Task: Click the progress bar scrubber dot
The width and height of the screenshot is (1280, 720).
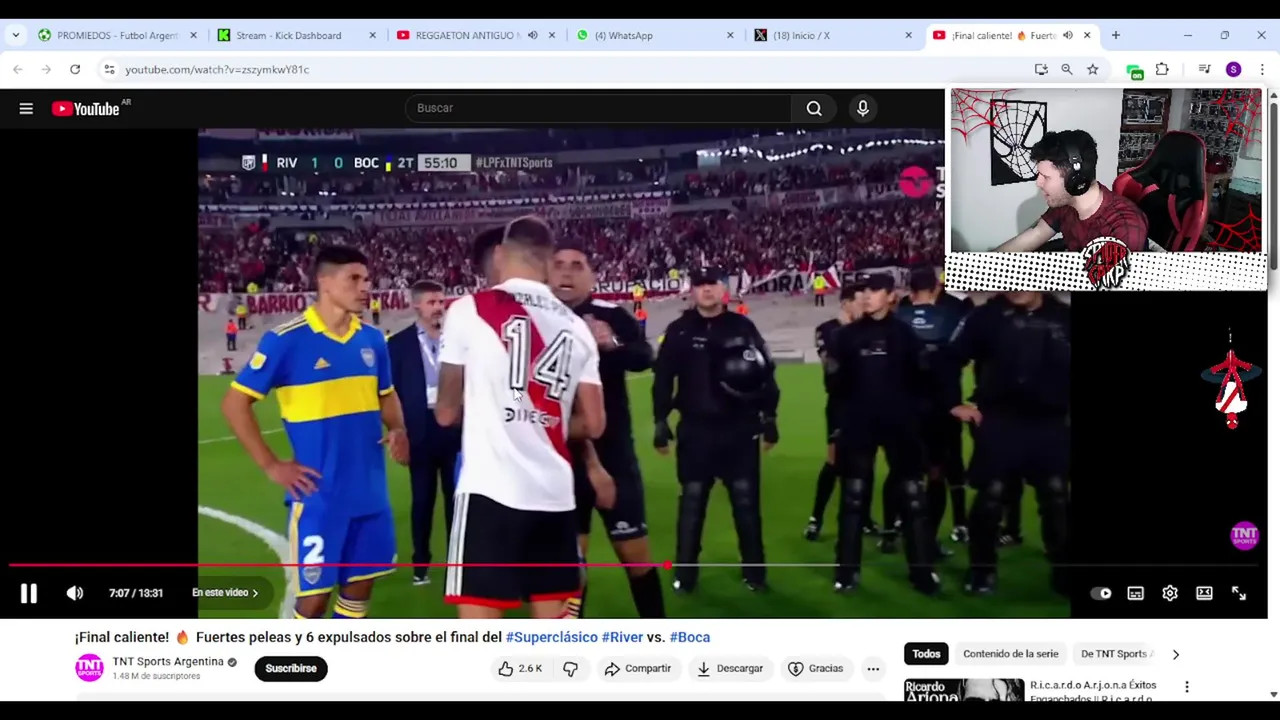Action: 667,566
